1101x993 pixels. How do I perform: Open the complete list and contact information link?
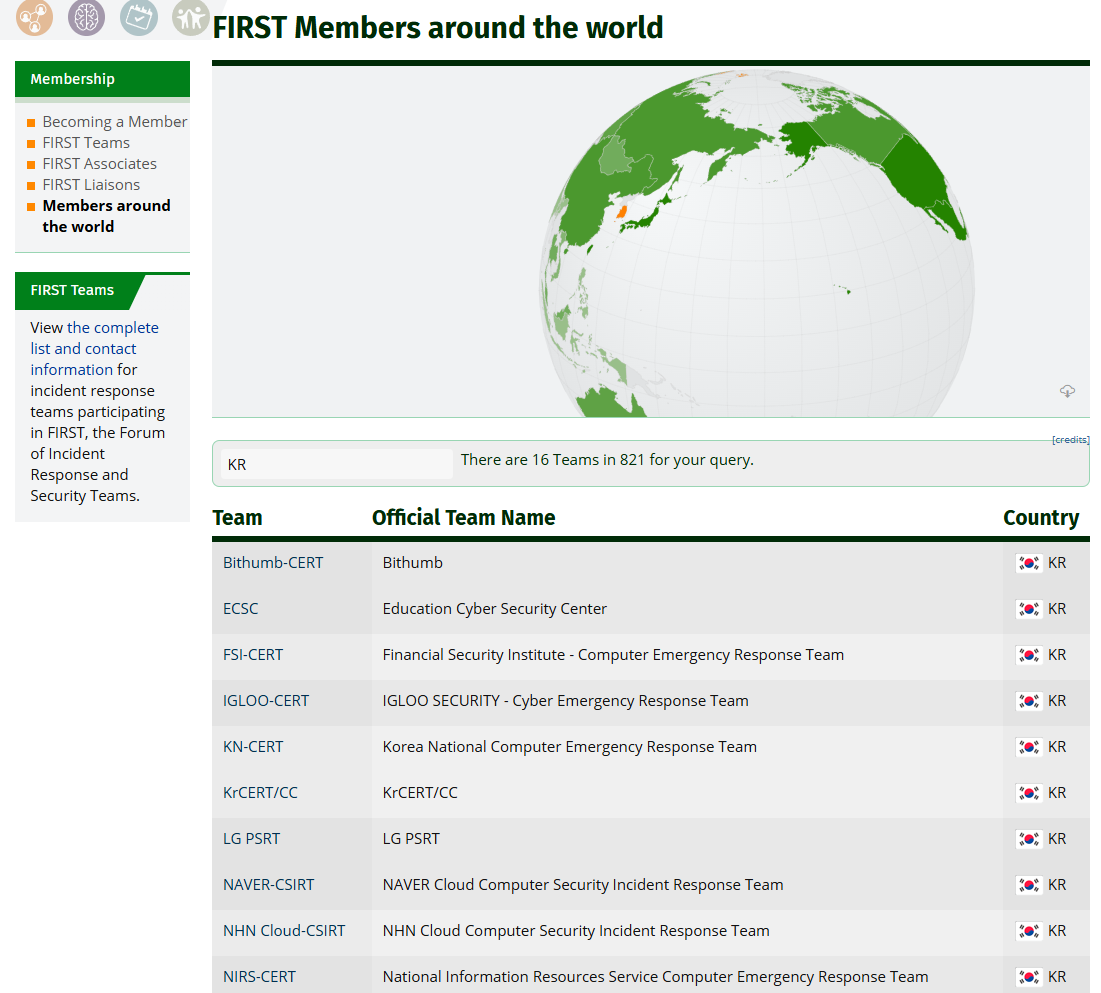[x=94, y=348]
